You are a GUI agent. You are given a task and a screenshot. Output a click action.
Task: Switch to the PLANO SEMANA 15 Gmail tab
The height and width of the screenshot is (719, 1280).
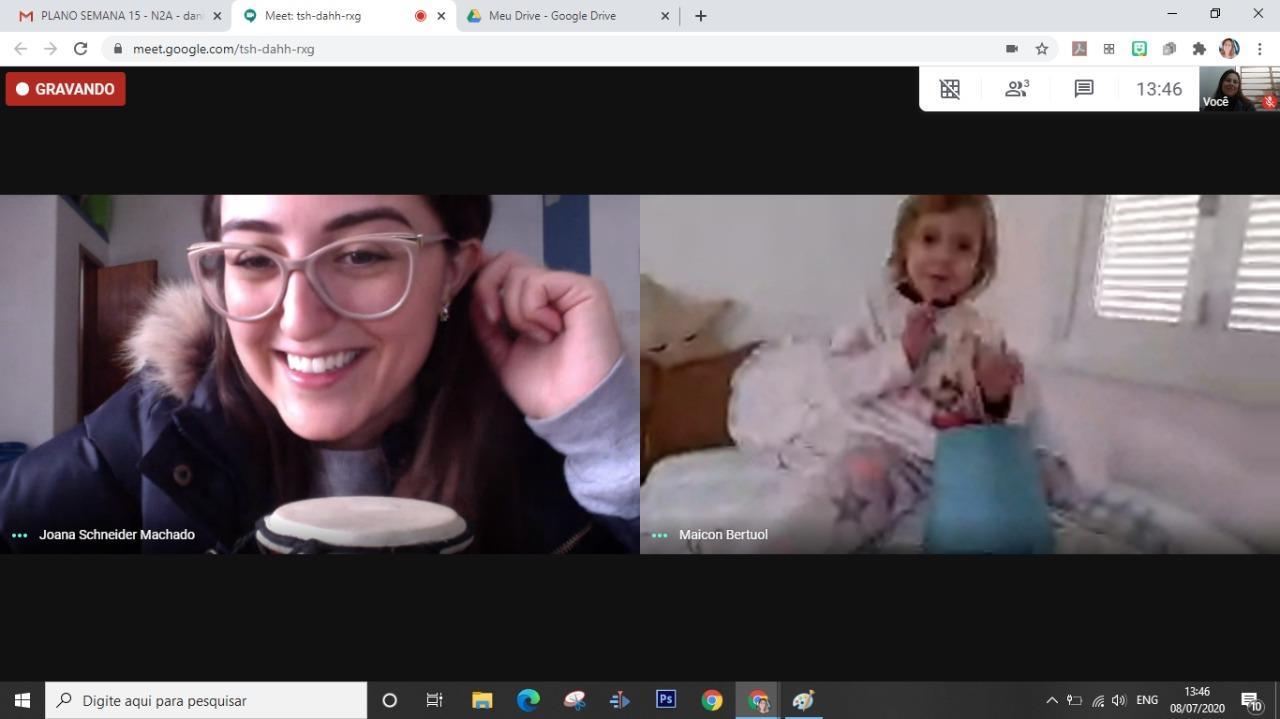click(x=115, y=16)
